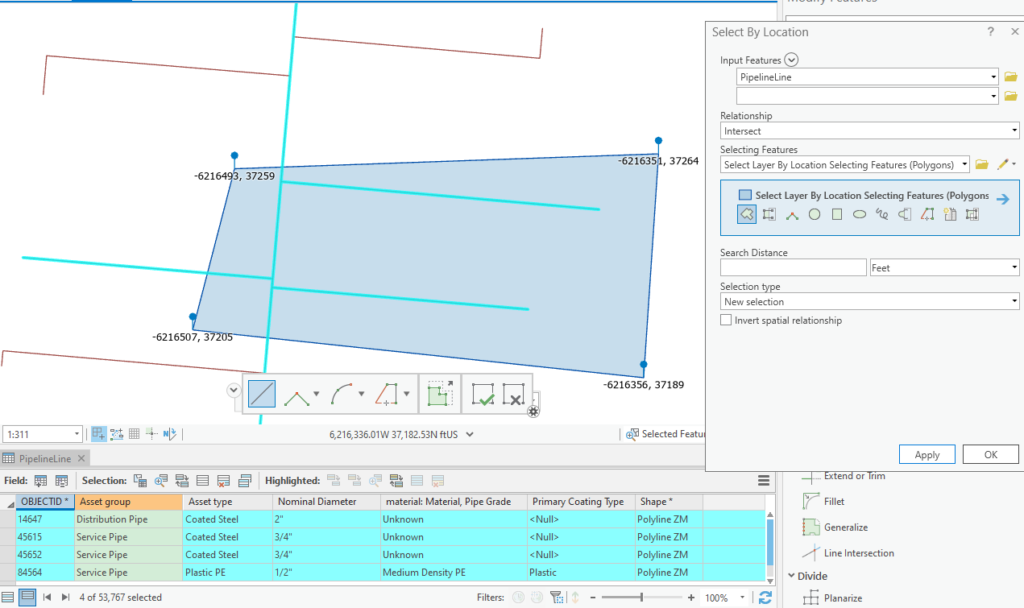The image size is (1024, 608).
Task: Toggle Show all records view button
Action: click(x=9, y=597)
